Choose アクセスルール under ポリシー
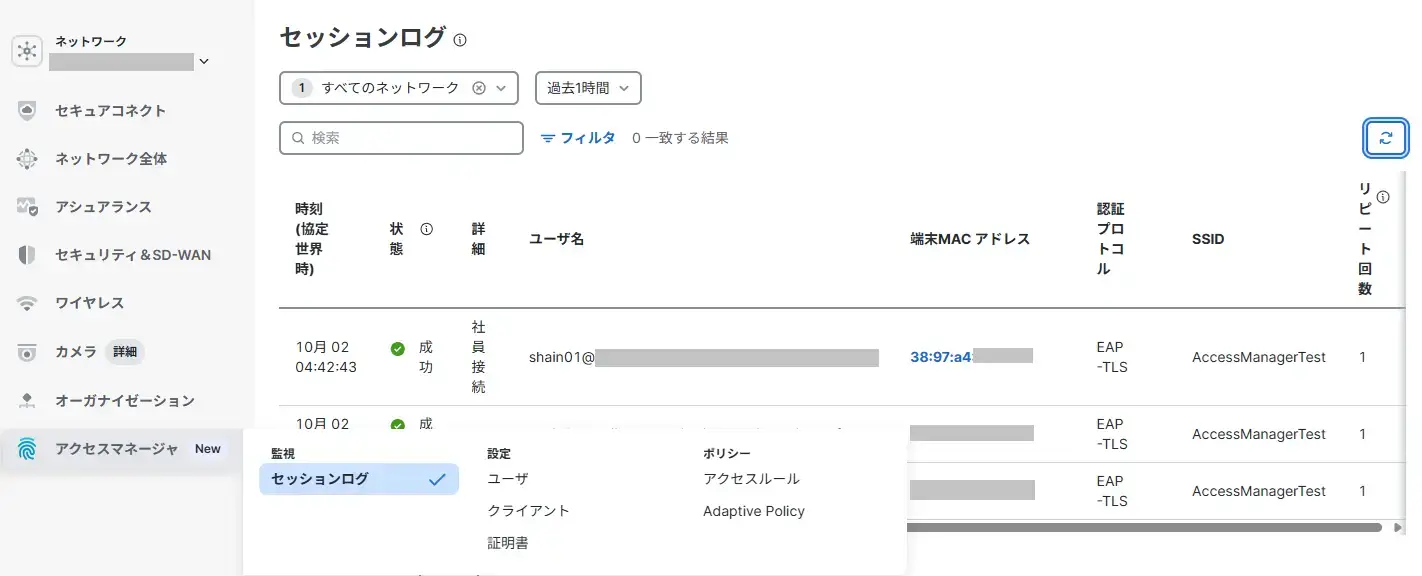The image size is (1422, 576). 751,479
